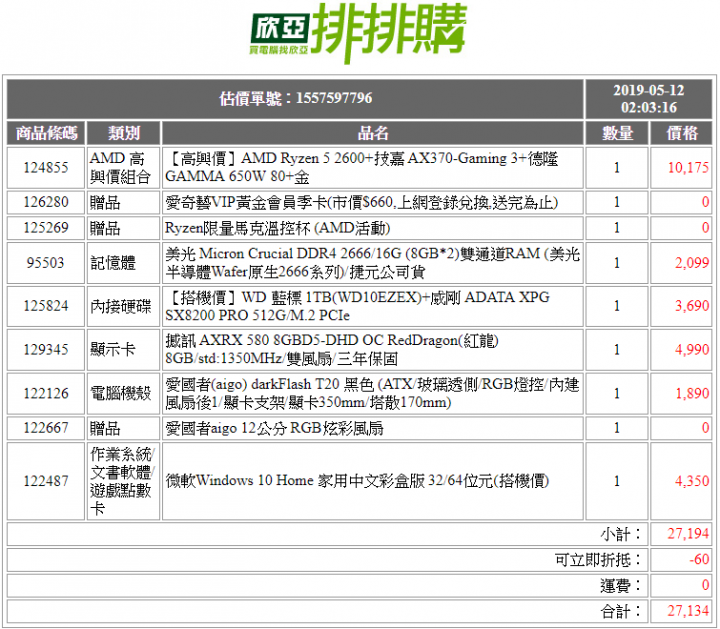
Task: Select the quote number 1557597796 header
Action: click(295, 99)
